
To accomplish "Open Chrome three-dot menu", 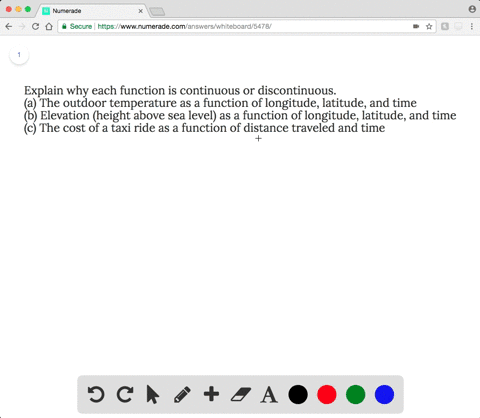I will click(x=472, y=26).
